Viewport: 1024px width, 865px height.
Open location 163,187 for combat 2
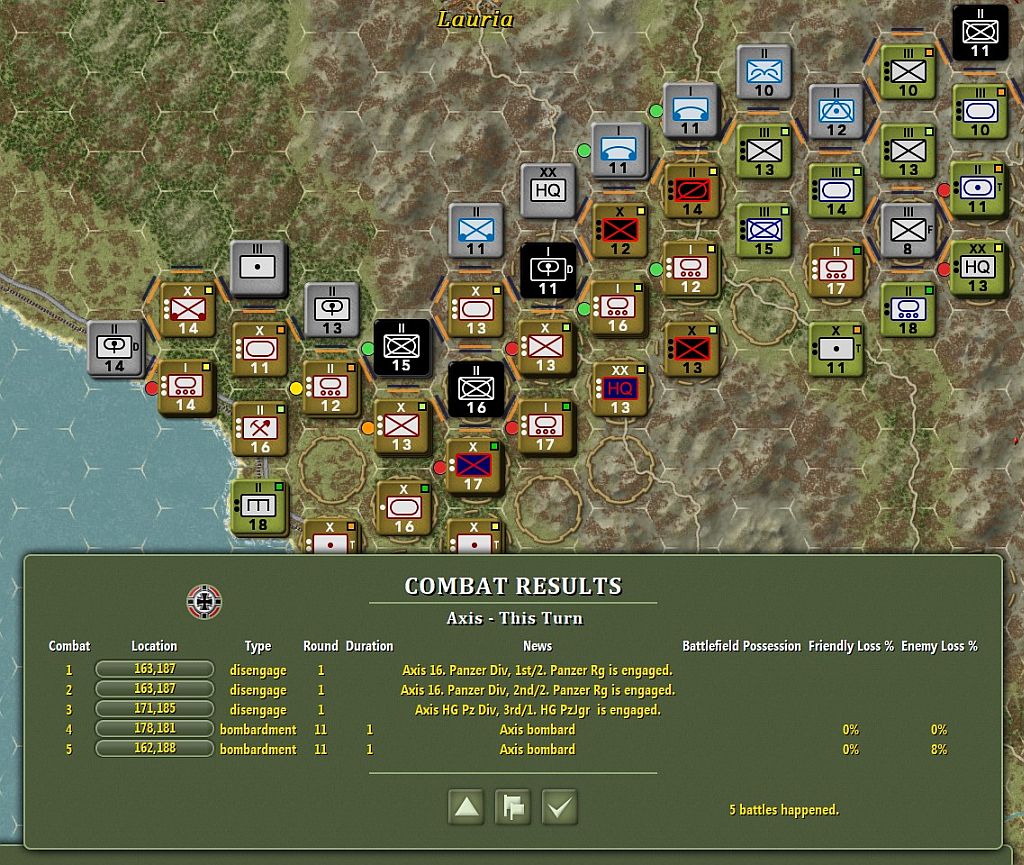click(x=155, y=689)
